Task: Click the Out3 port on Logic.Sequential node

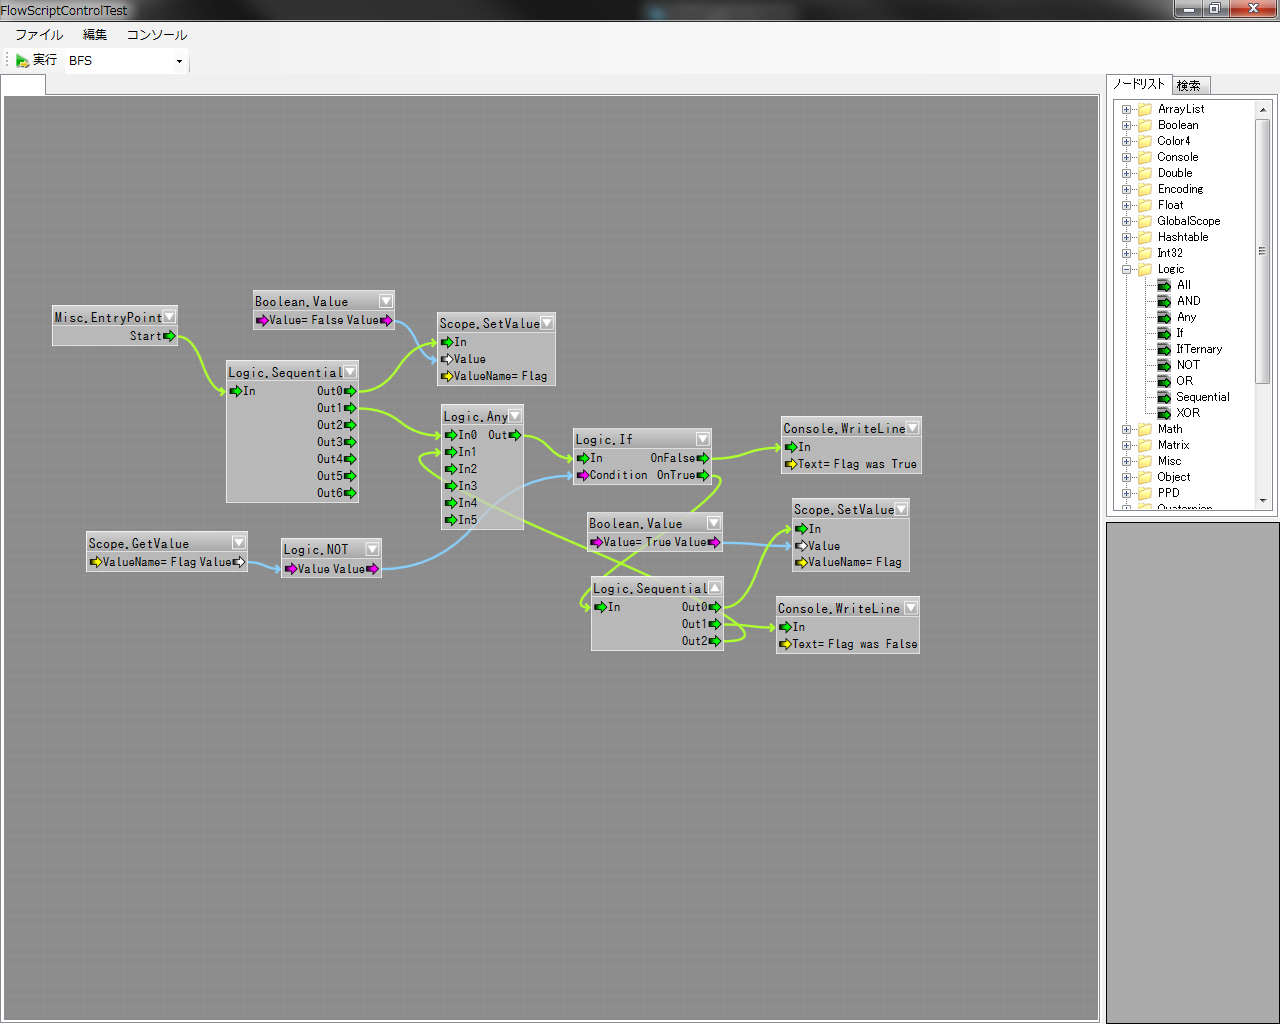Action: (350, 442)
